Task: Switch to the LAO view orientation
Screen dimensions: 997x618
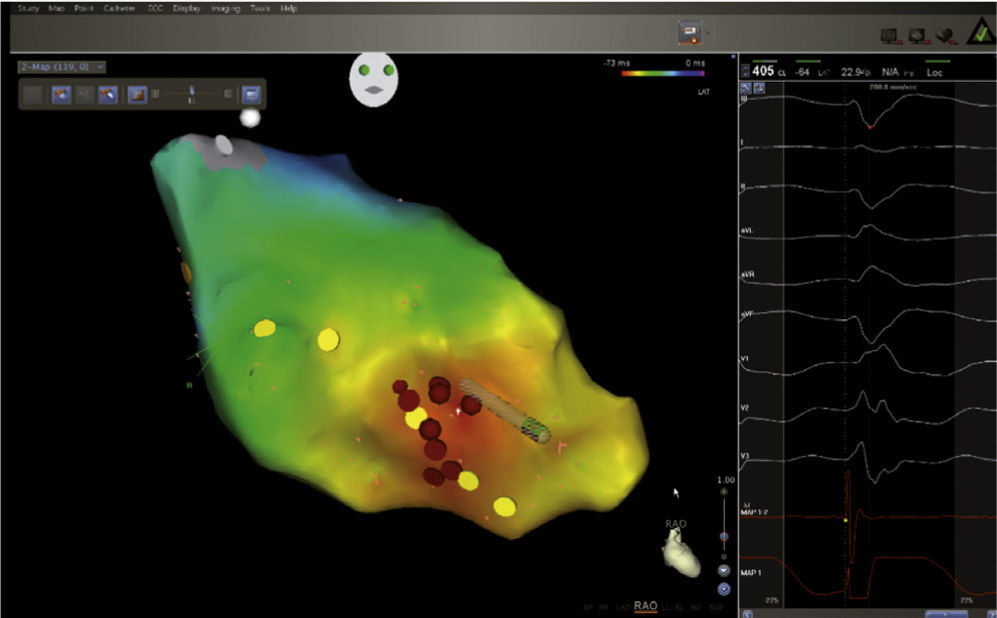Action: tap(621, 606)
